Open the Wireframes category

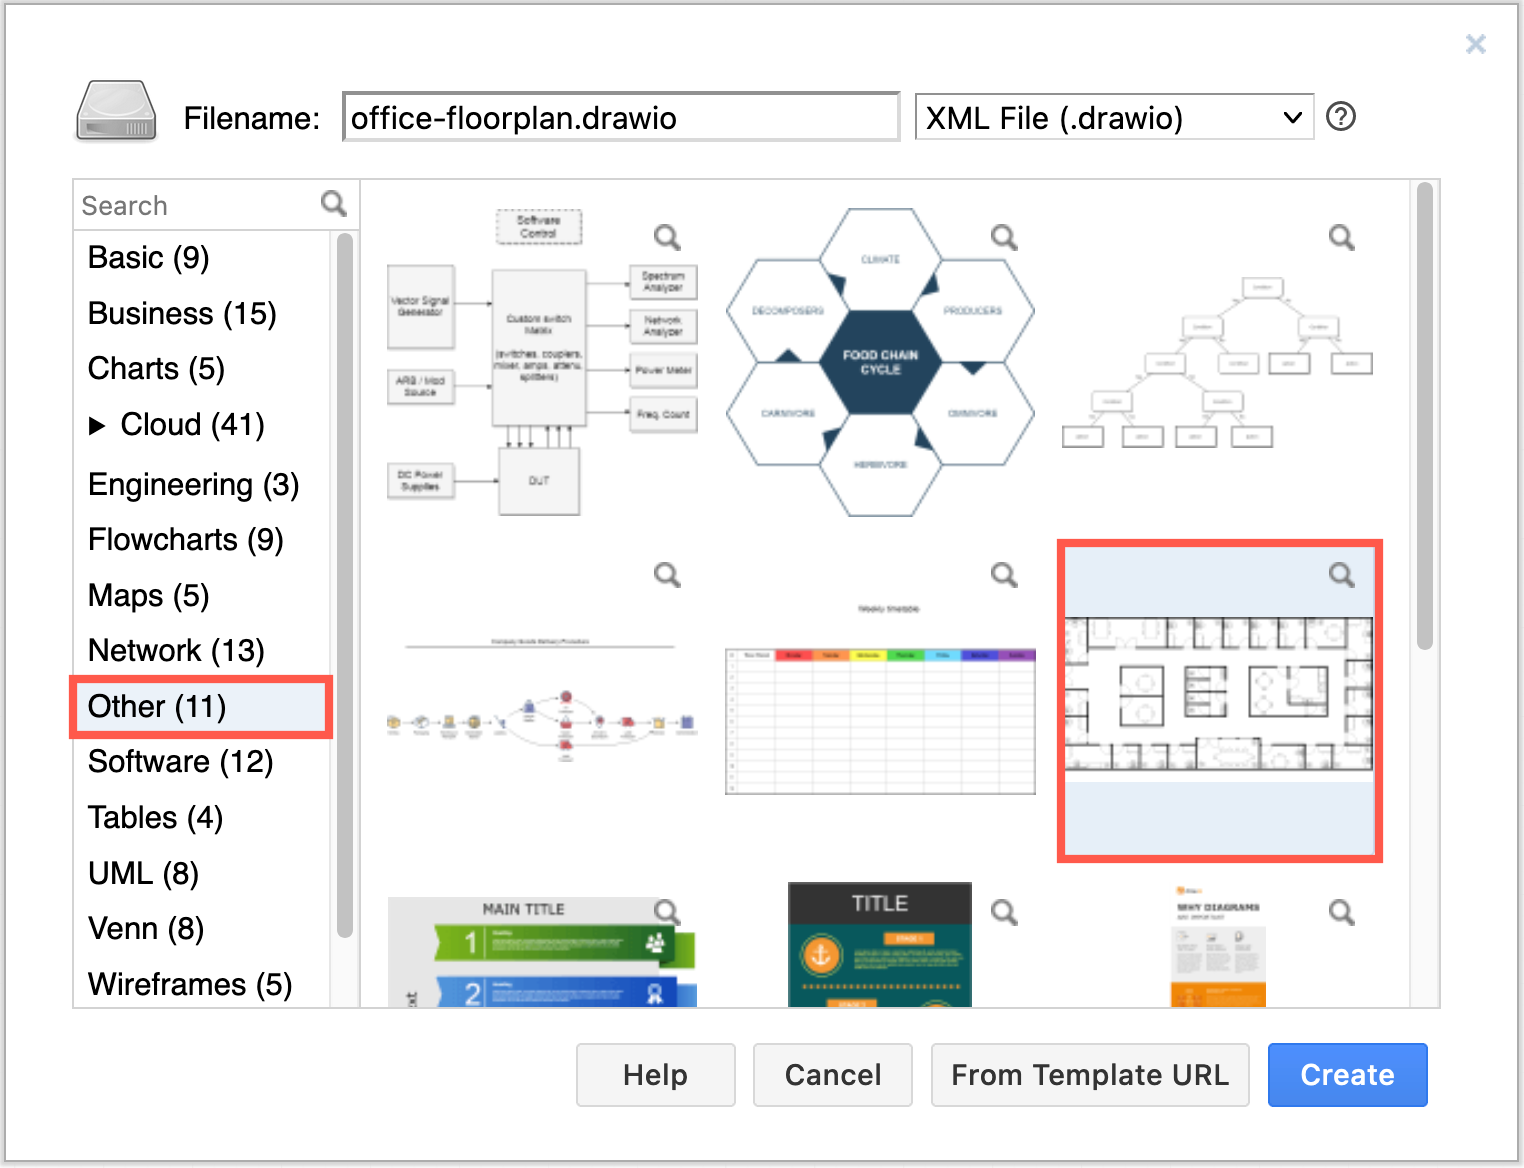[190, 983]
